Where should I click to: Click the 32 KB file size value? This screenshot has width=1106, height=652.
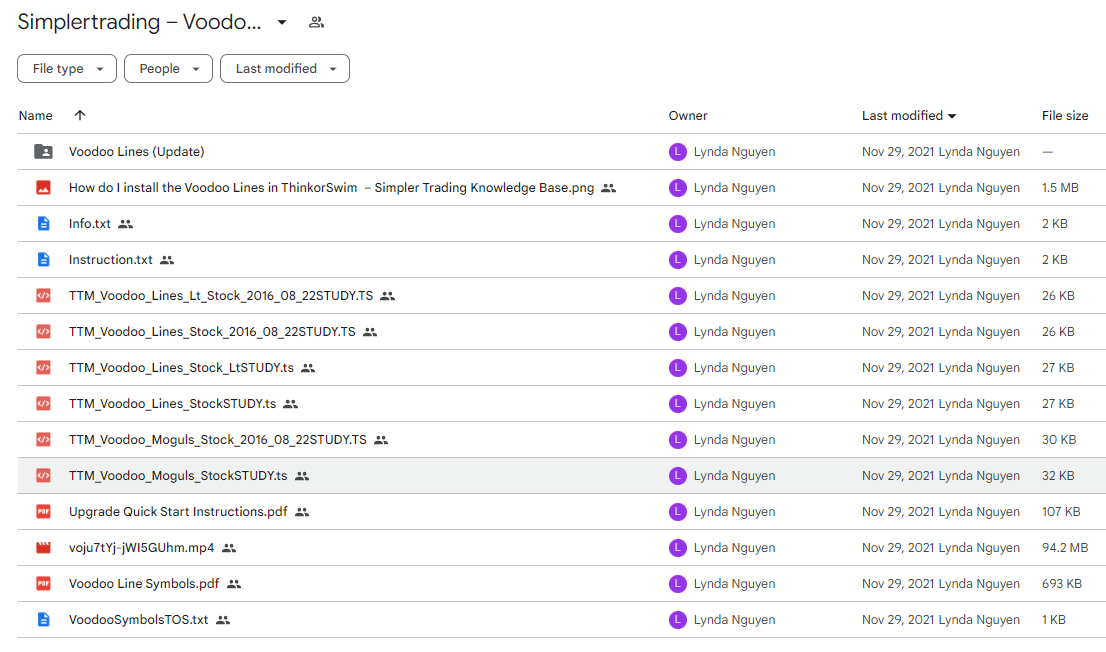[x=1058, y=476]
